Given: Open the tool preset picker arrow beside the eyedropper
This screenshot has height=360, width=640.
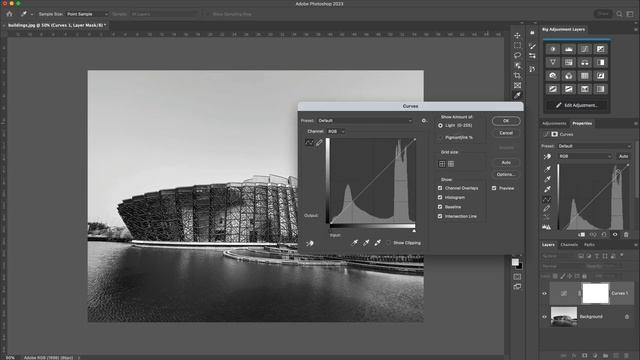Looking at the screenshot, I should click(x=32, y=14).
